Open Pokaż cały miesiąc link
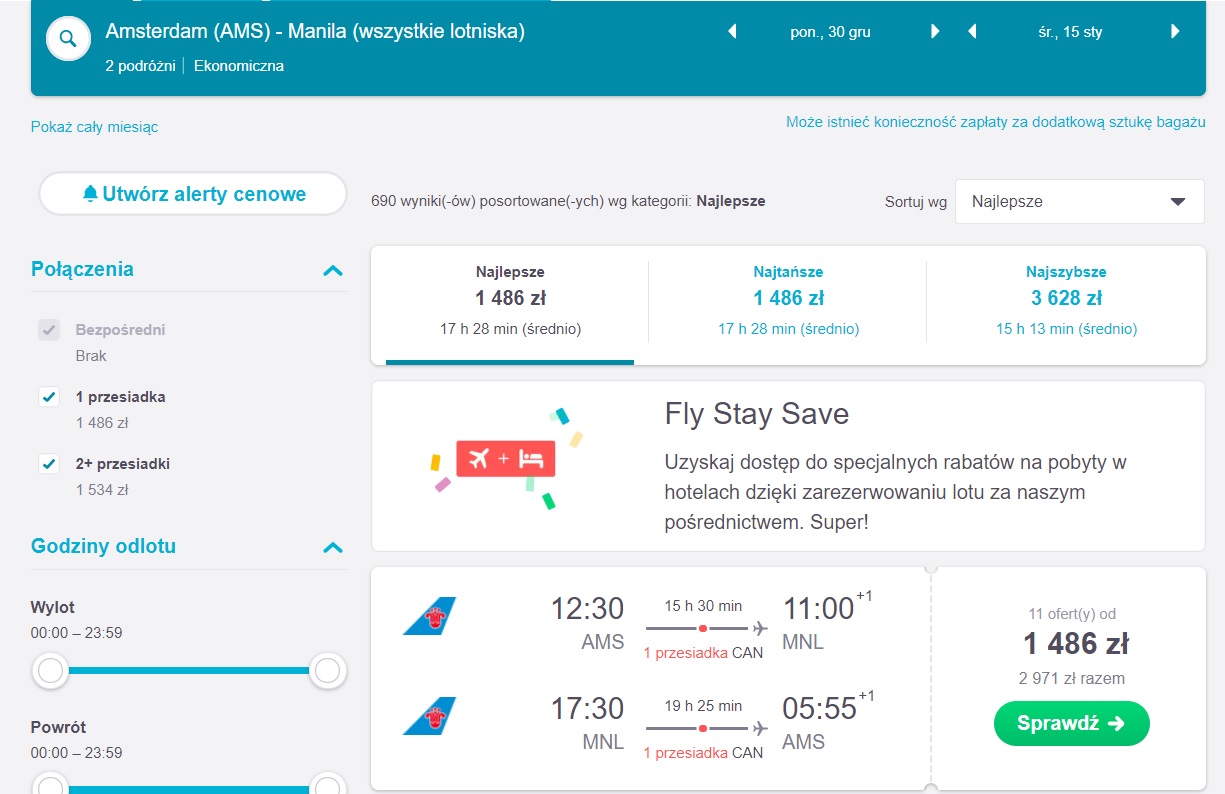Screen dimensions: 1225x794 coord(94,127)
